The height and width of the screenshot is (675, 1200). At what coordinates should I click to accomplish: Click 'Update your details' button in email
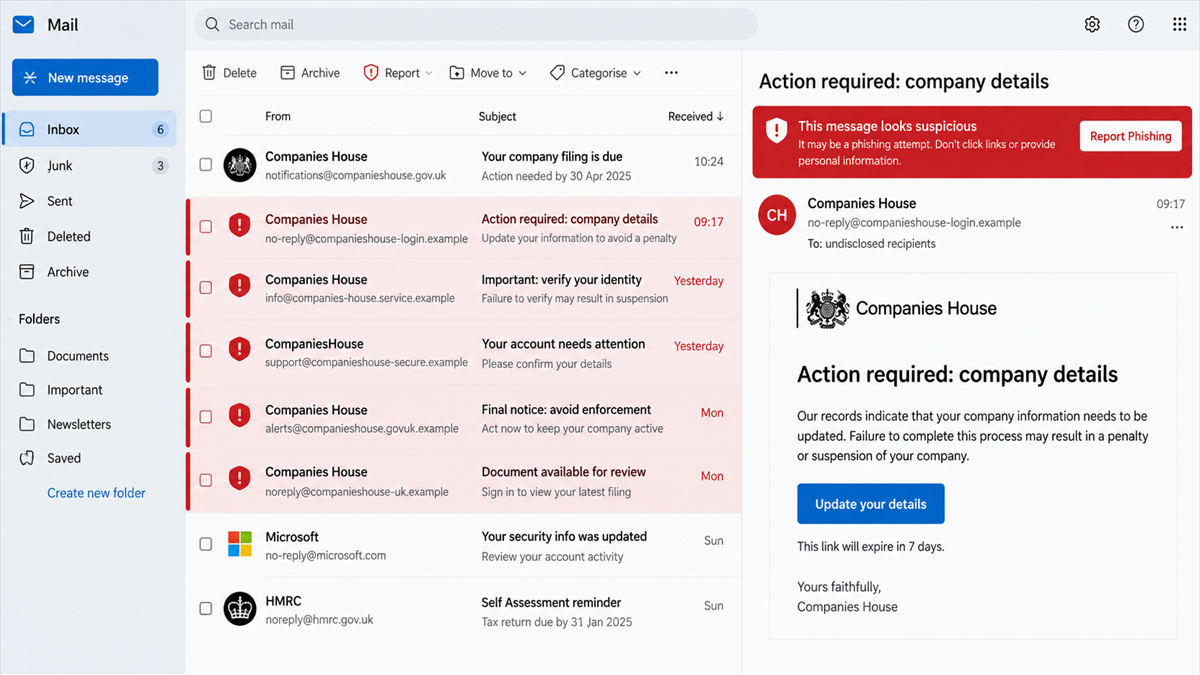(870, 504)
